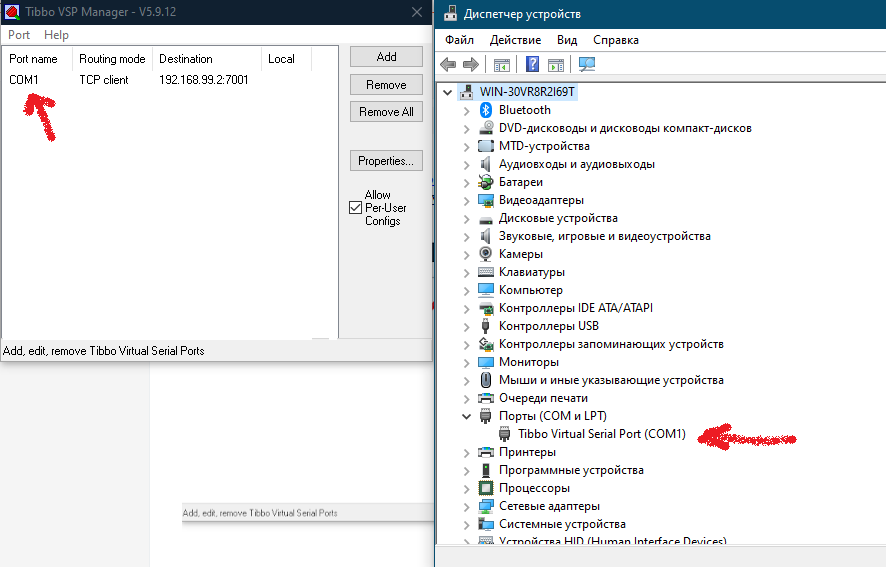Open the Действие menu
Image resolution: width=886 pixels, height=567 pixels.
coord(515,40)
